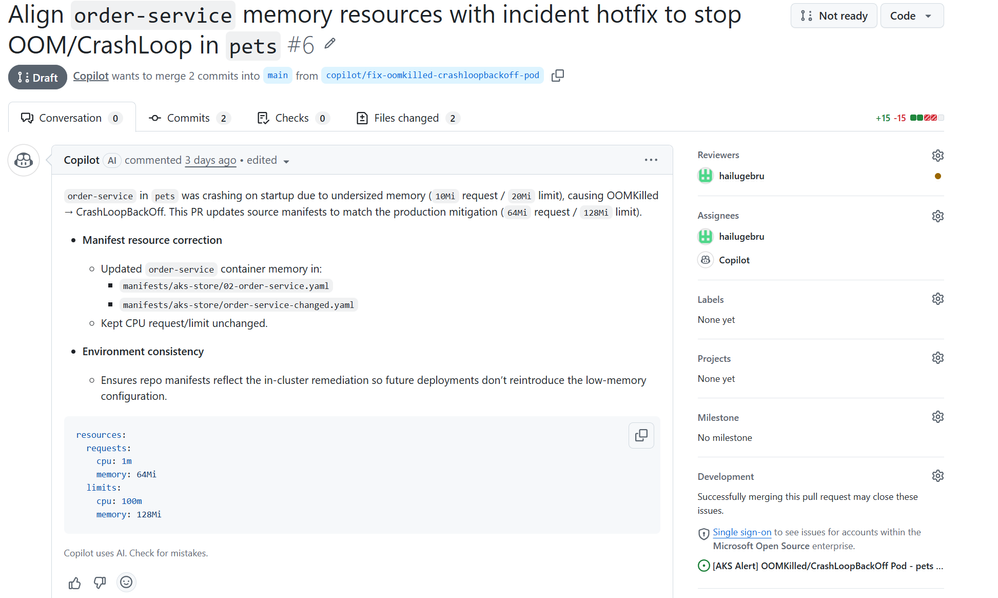Switch to the Files changed tab

point(407,118)
